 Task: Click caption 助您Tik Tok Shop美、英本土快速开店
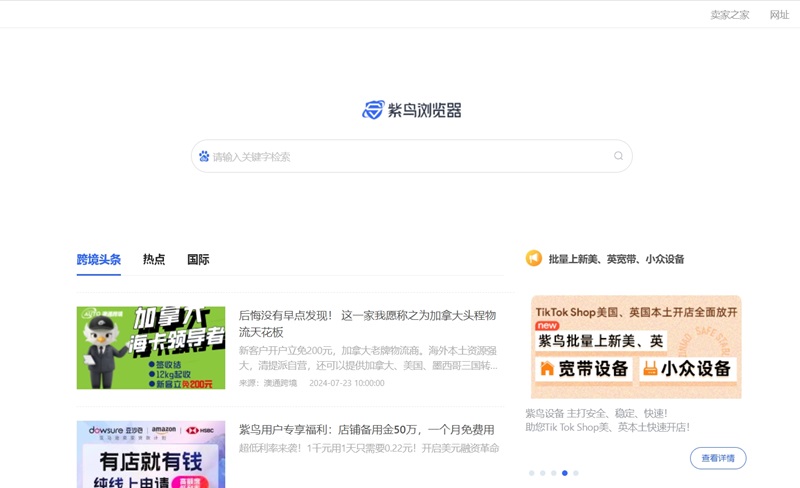click(x=608, y=427)
